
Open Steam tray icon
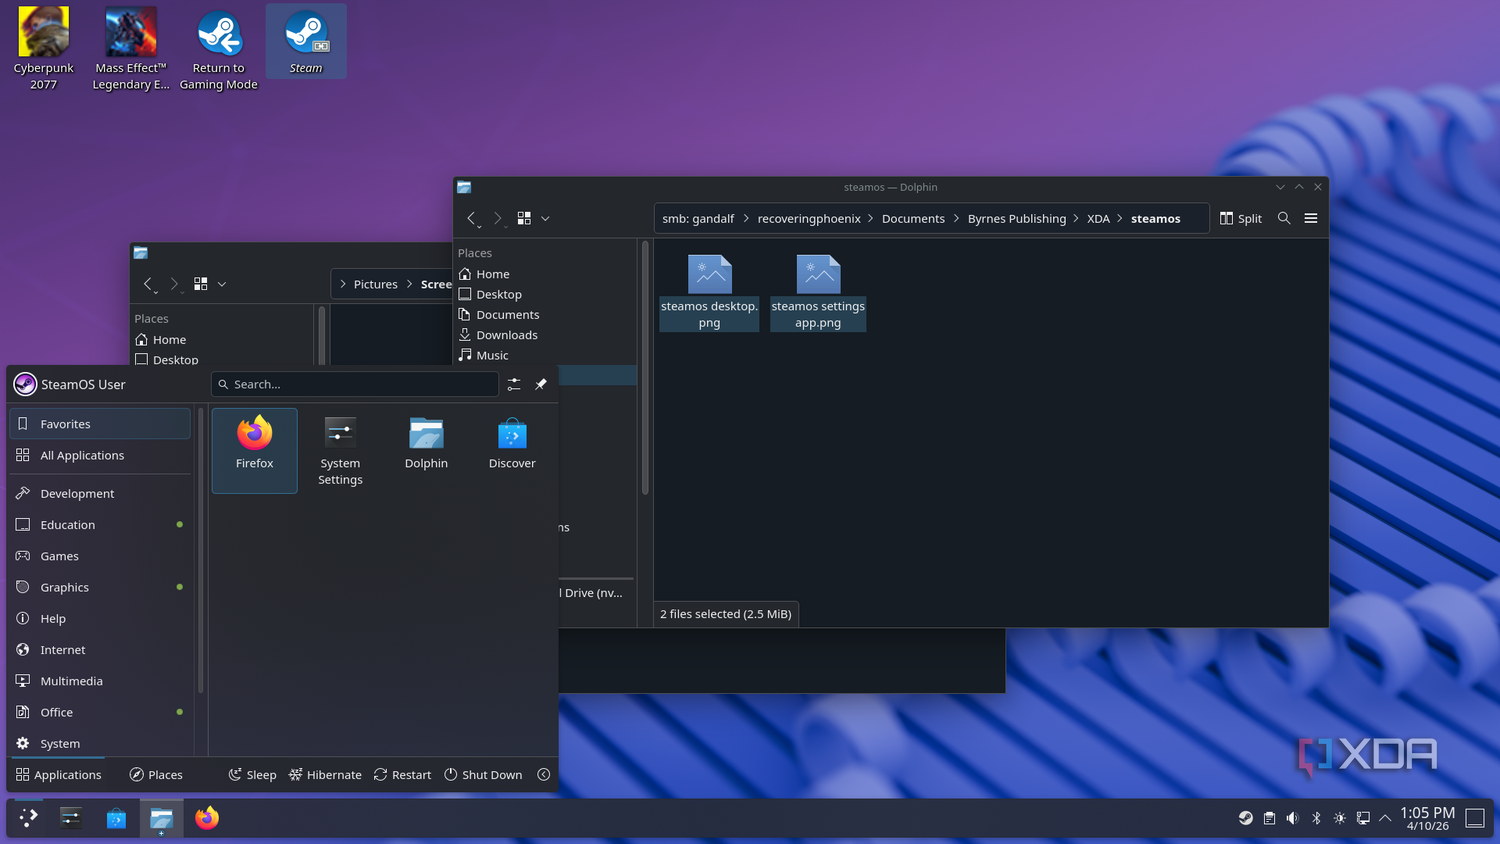click(x=1246, y=818)
